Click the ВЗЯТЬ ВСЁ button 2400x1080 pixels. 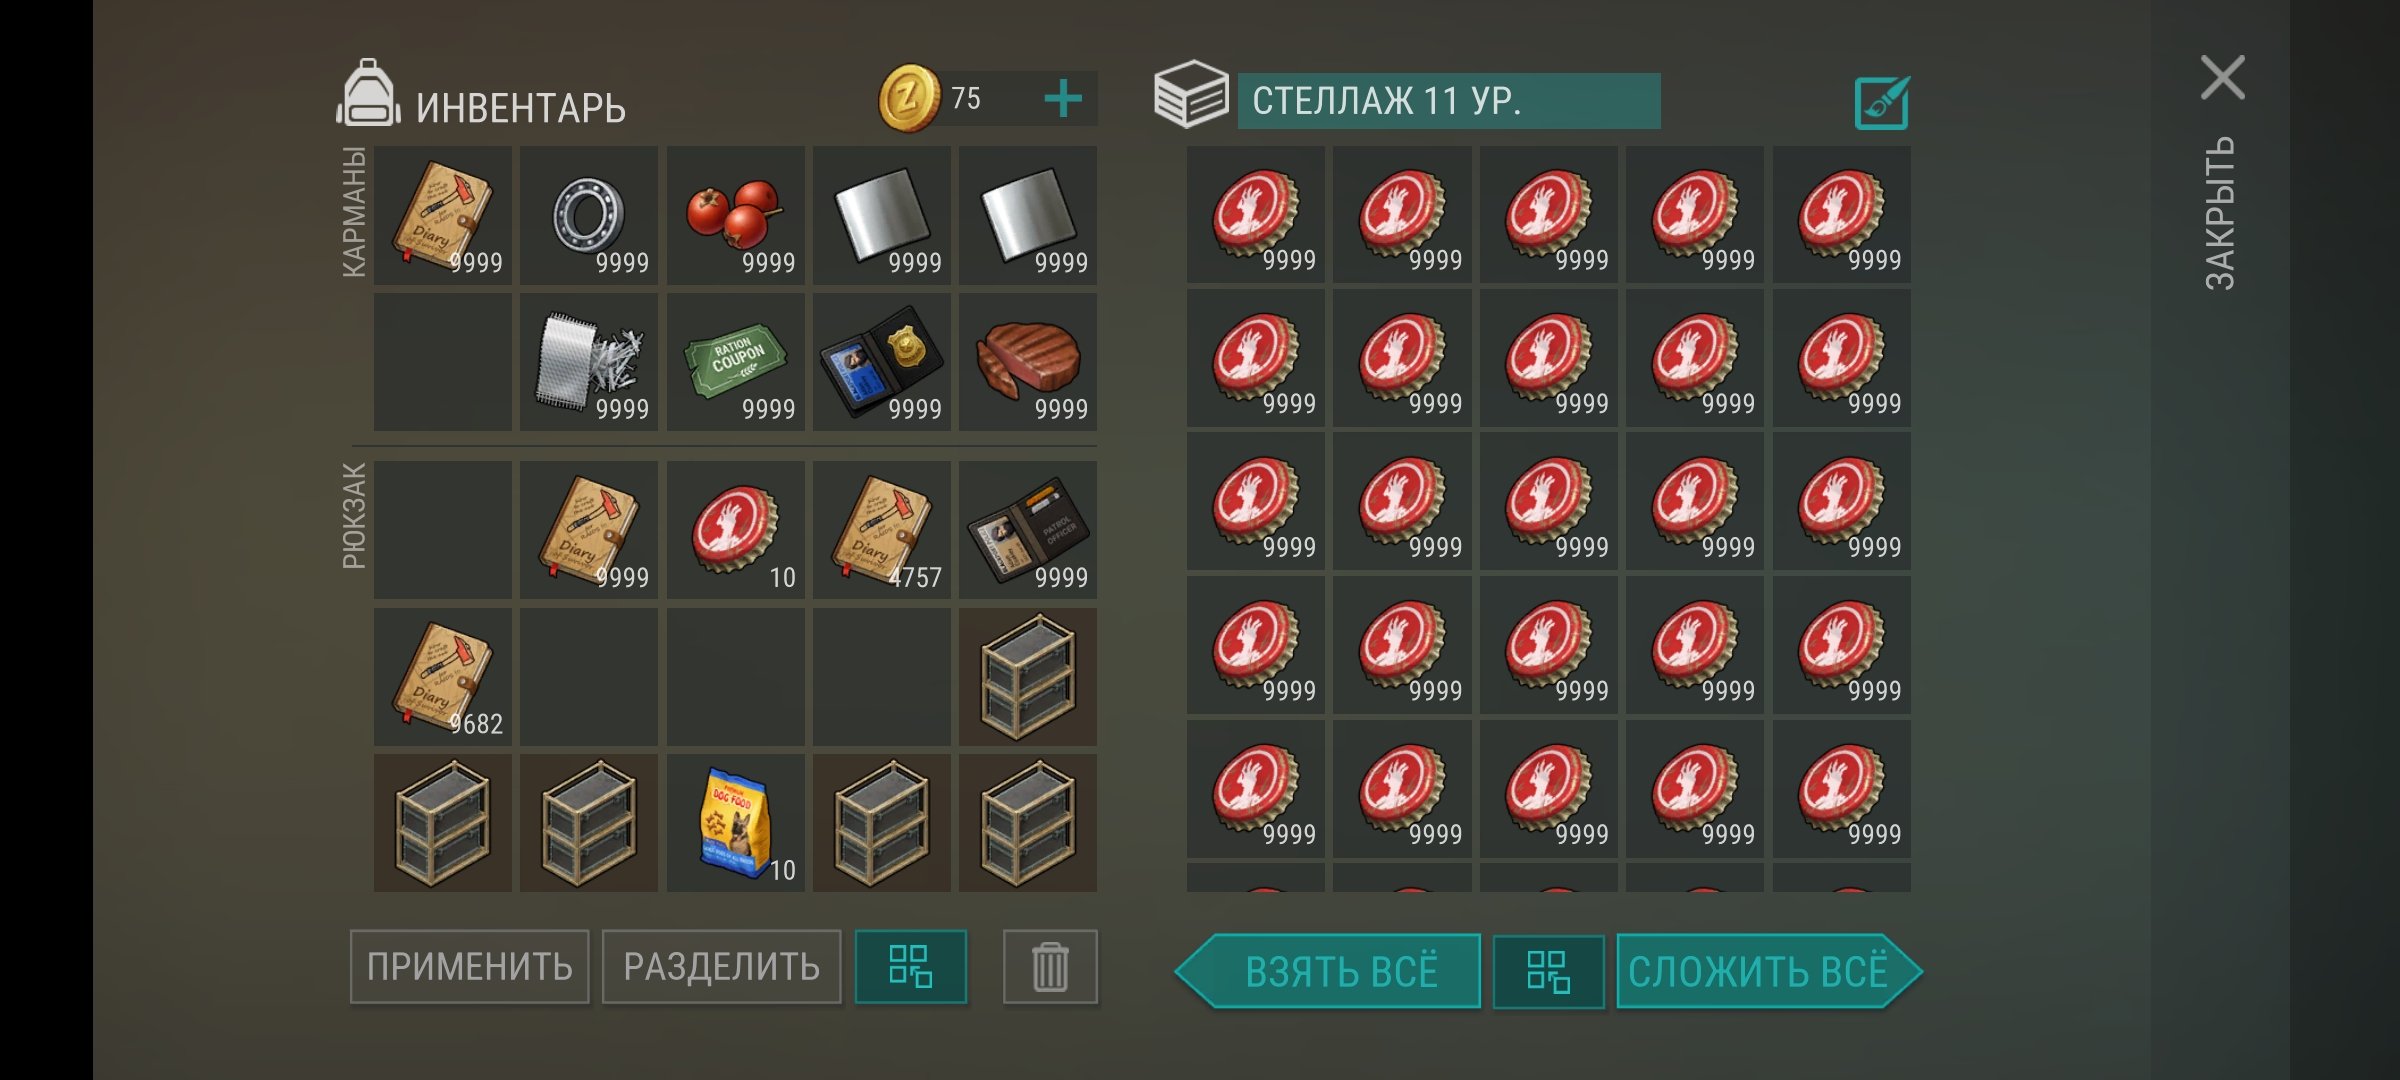coord(1329,972)
